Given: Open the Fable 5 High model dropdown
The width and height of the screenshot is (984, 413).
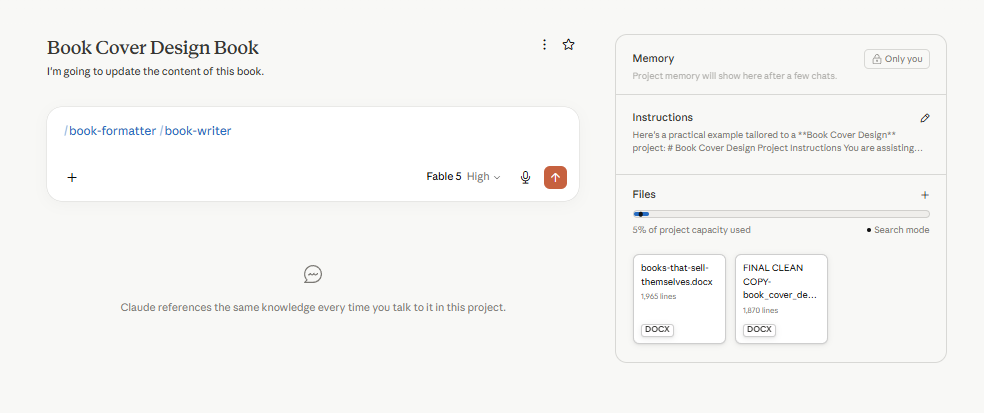Looking at the screenshot, I should coord(463,177).
